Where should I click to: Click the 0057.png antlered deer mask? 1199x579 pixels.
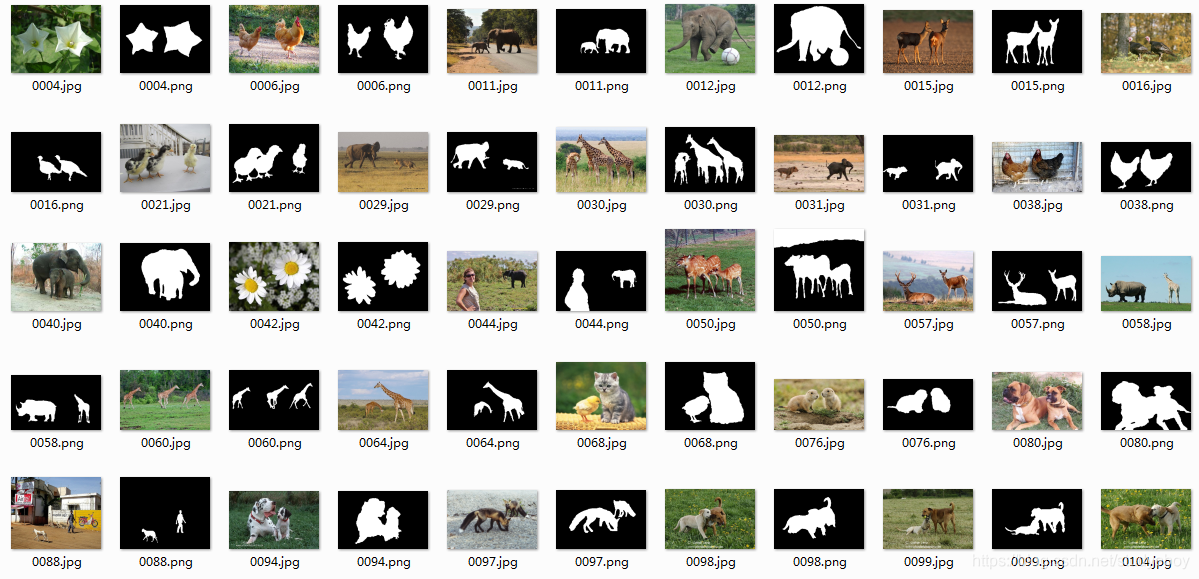pyautogui.click(x=1037, y=281)
